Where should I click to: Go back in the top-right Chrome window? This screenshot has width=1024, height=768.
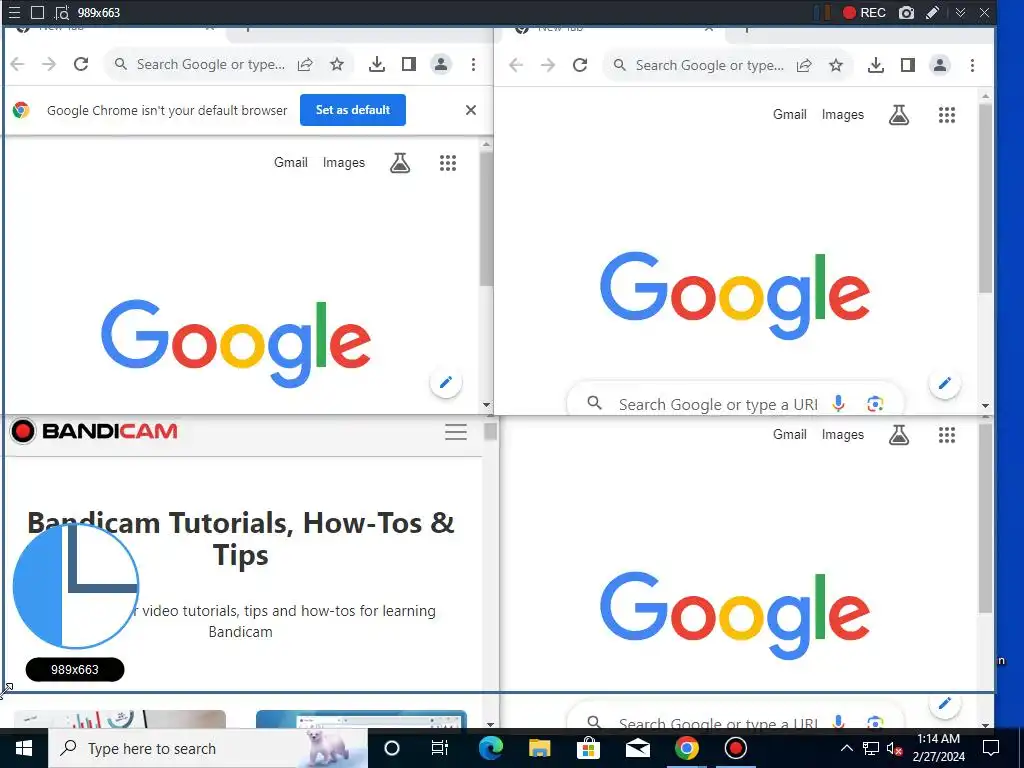click(516, 65)
